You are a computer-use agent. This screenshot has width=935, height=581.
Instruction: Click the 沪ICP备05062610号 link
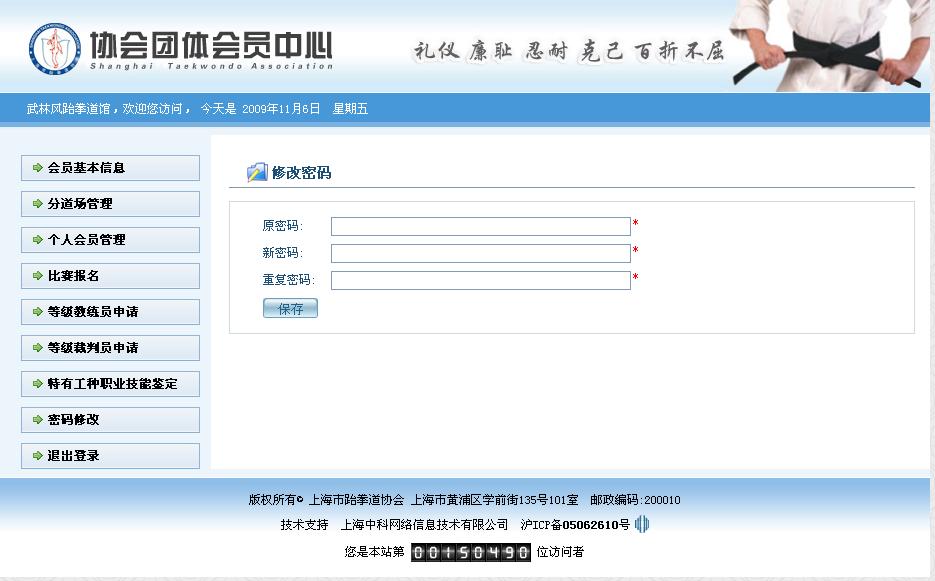click(575, 525)
